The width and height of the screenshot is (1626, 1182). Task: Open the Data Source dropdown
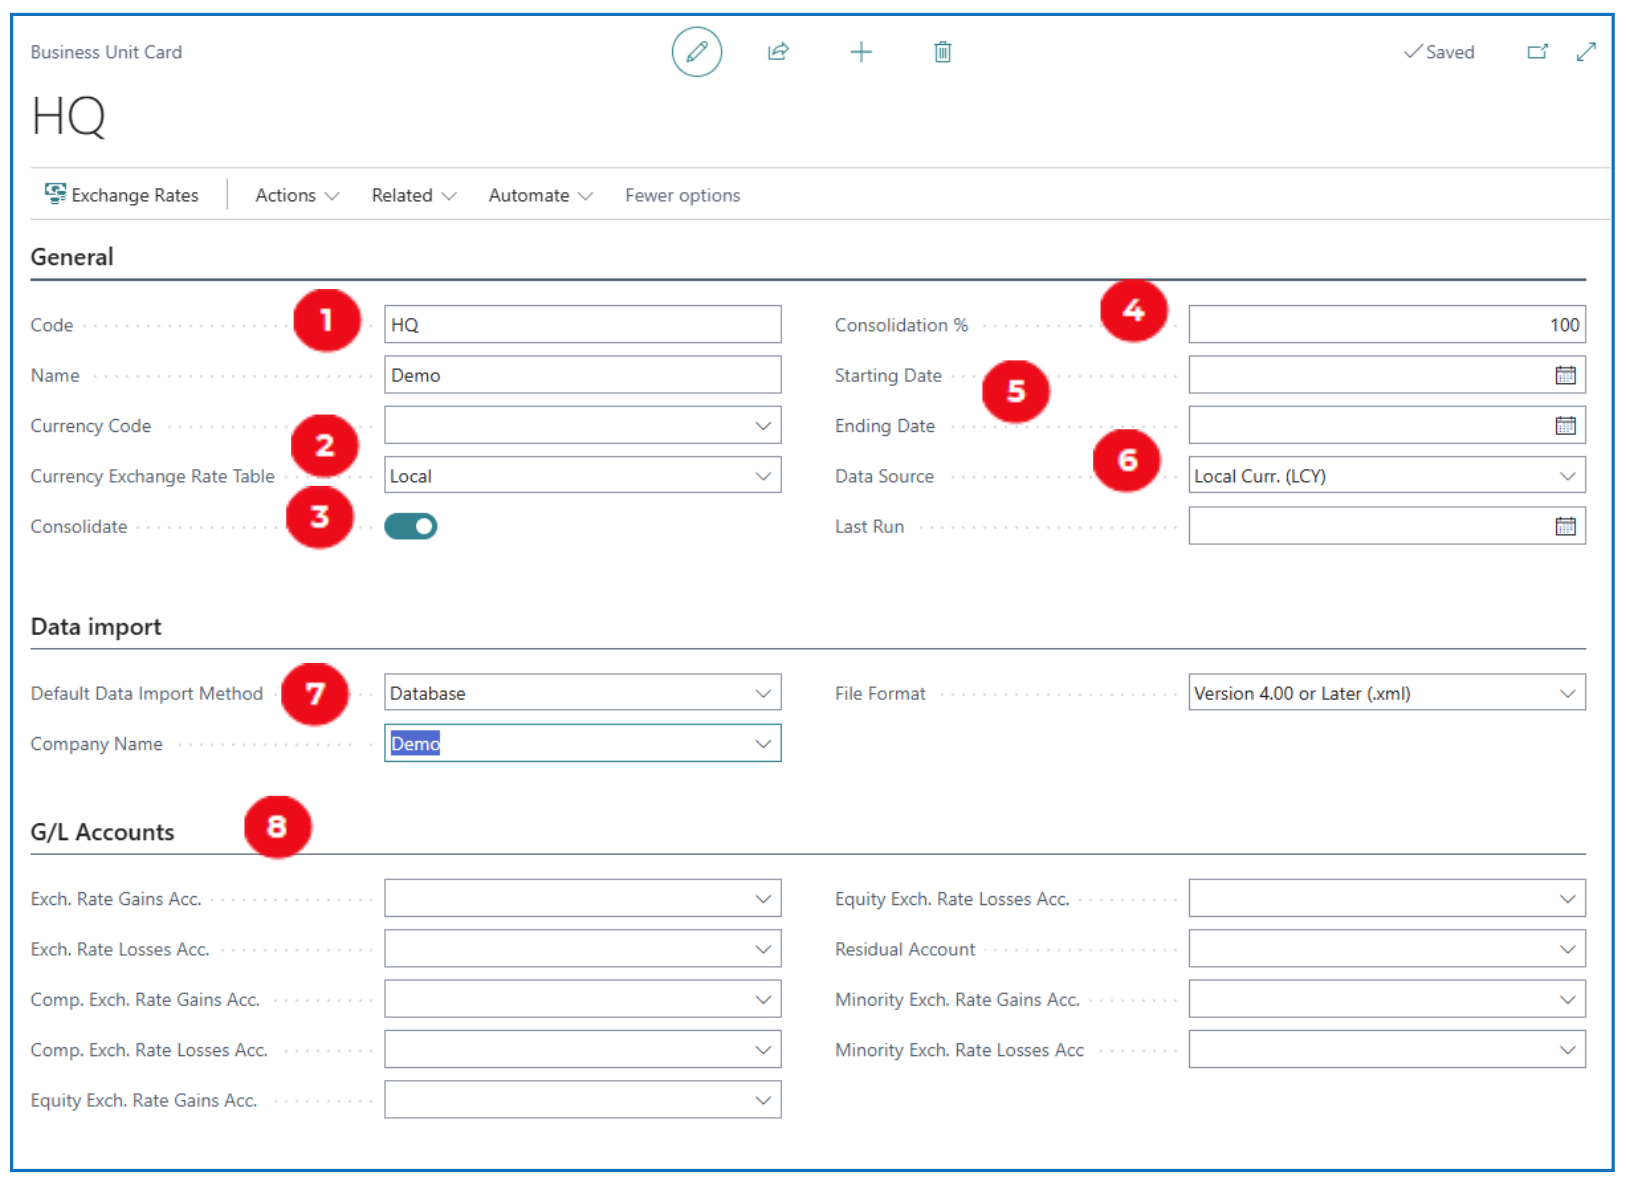tap(1567, 476)
